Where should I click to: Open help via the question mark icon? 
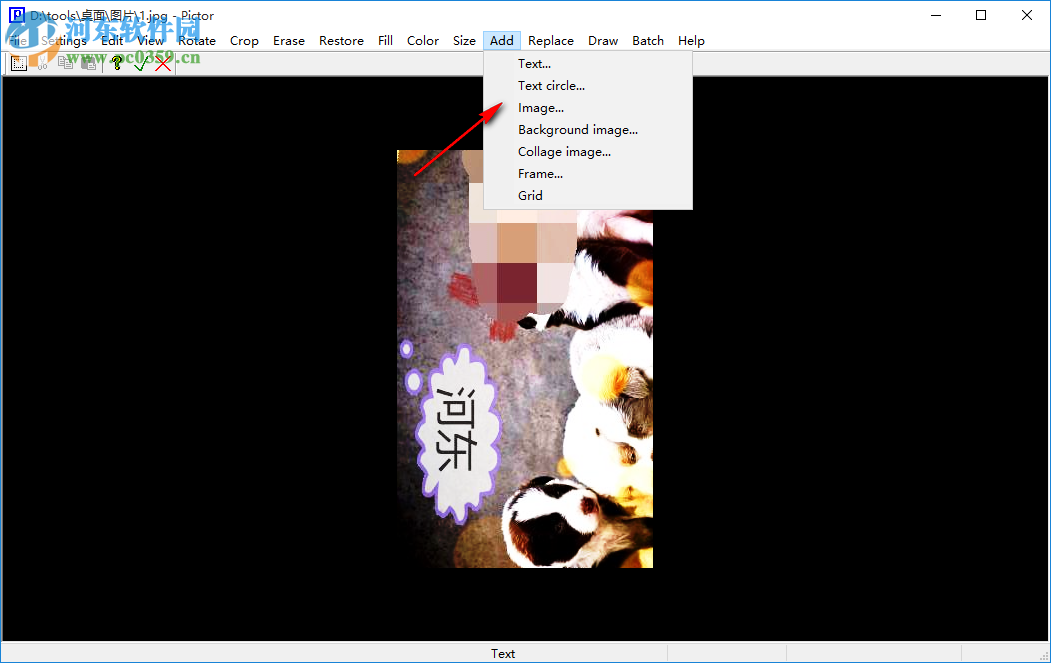point(117,62)
